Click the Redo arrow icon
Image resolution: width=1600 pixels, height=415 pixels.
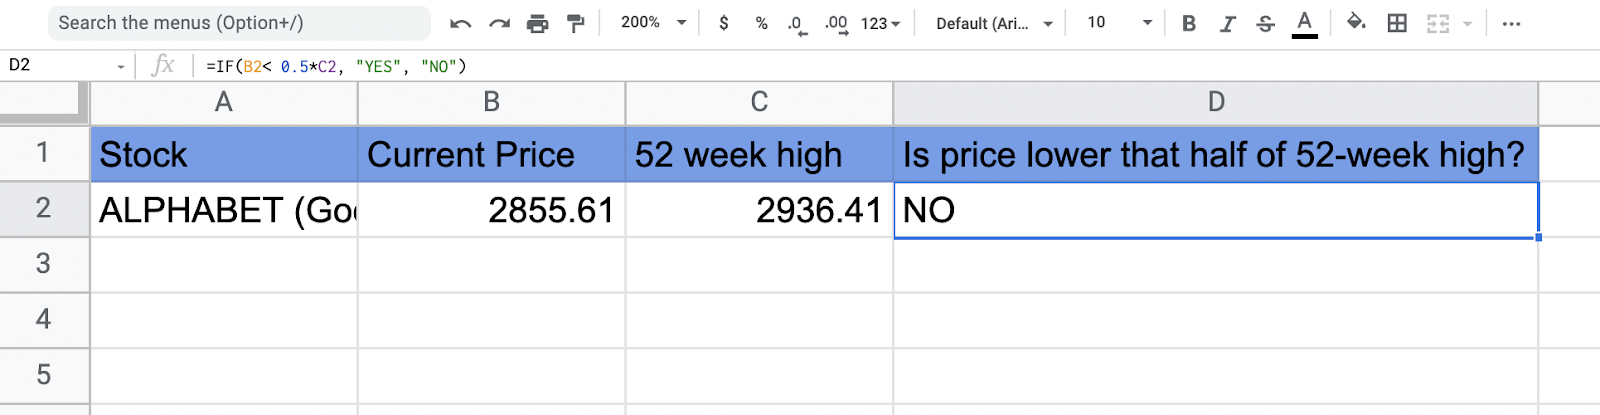[499, 24]
